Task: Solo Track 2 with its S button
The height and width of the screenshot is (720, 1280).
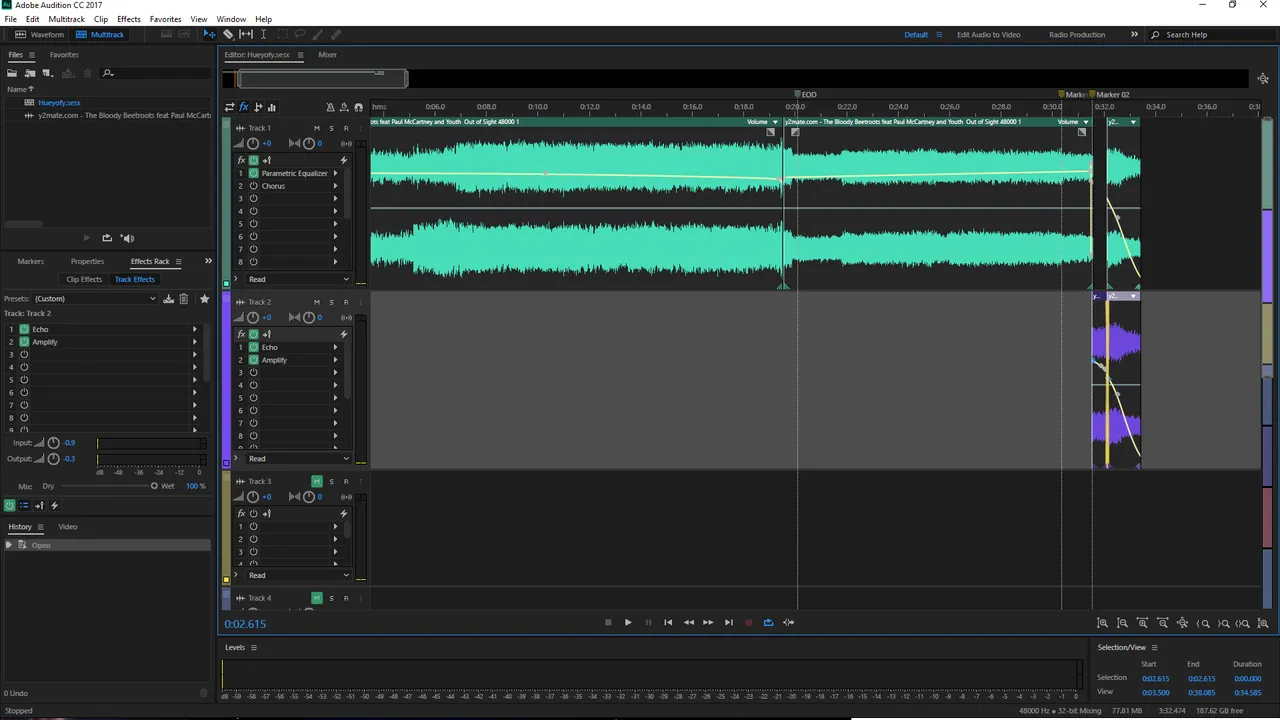Action: pos(331,302)
